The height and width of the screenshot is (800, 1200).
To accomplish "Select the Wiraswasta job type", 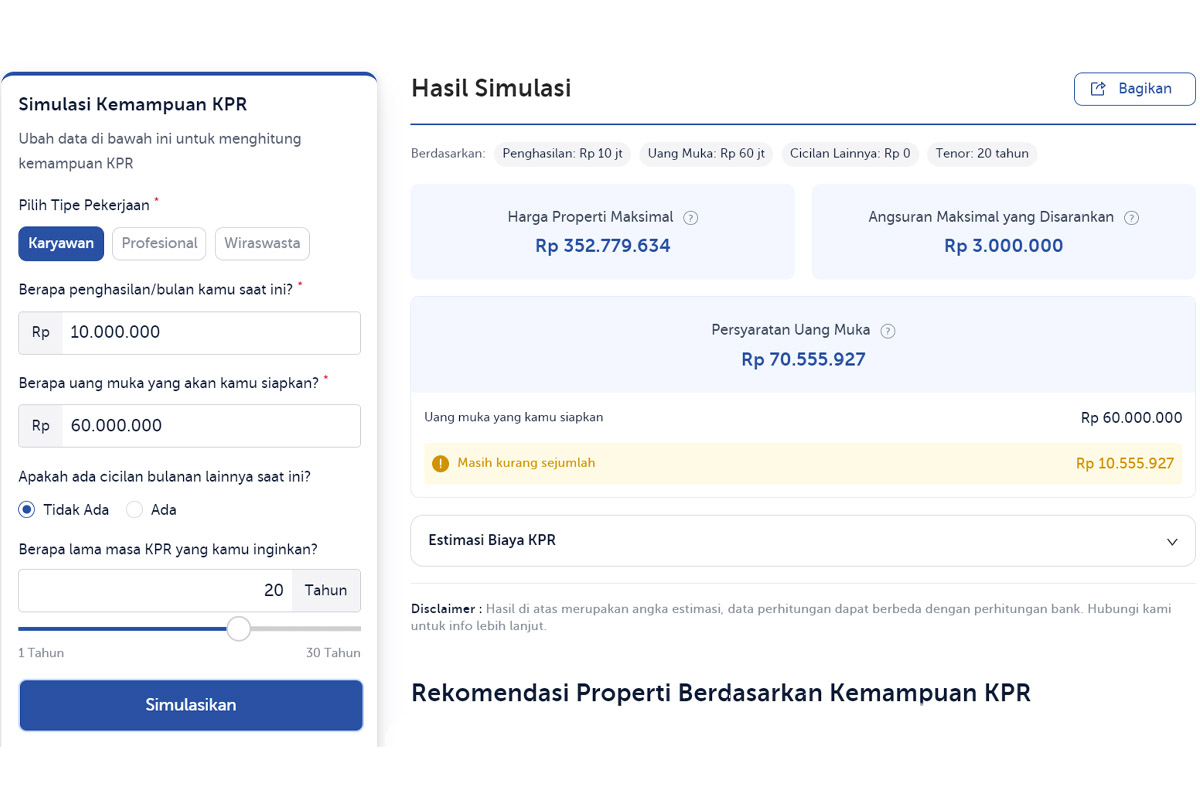I will (262, 243).
